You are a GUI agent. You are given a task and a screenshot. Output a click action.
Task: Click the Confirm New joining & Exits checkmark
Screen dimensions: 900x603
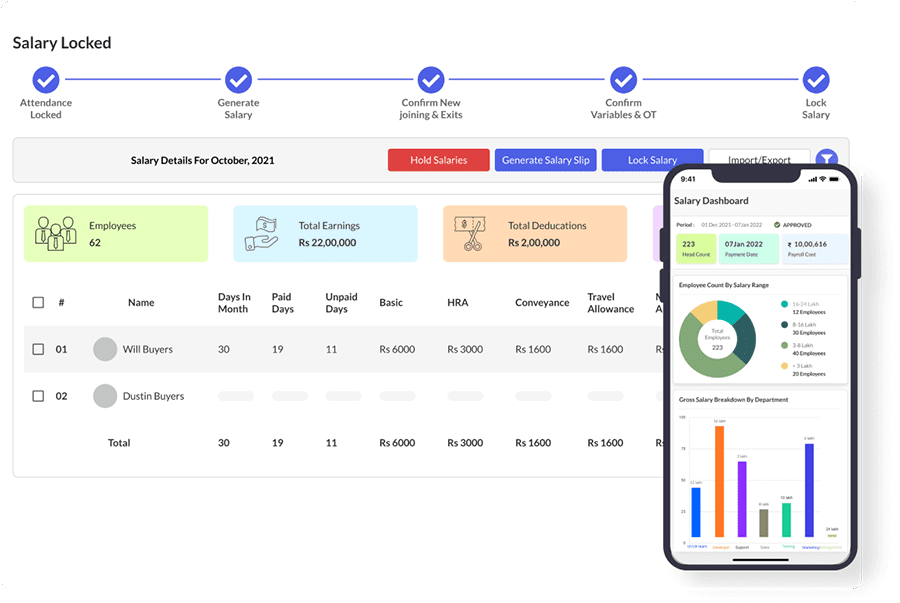pyautogui.click(x=431, y=80)
